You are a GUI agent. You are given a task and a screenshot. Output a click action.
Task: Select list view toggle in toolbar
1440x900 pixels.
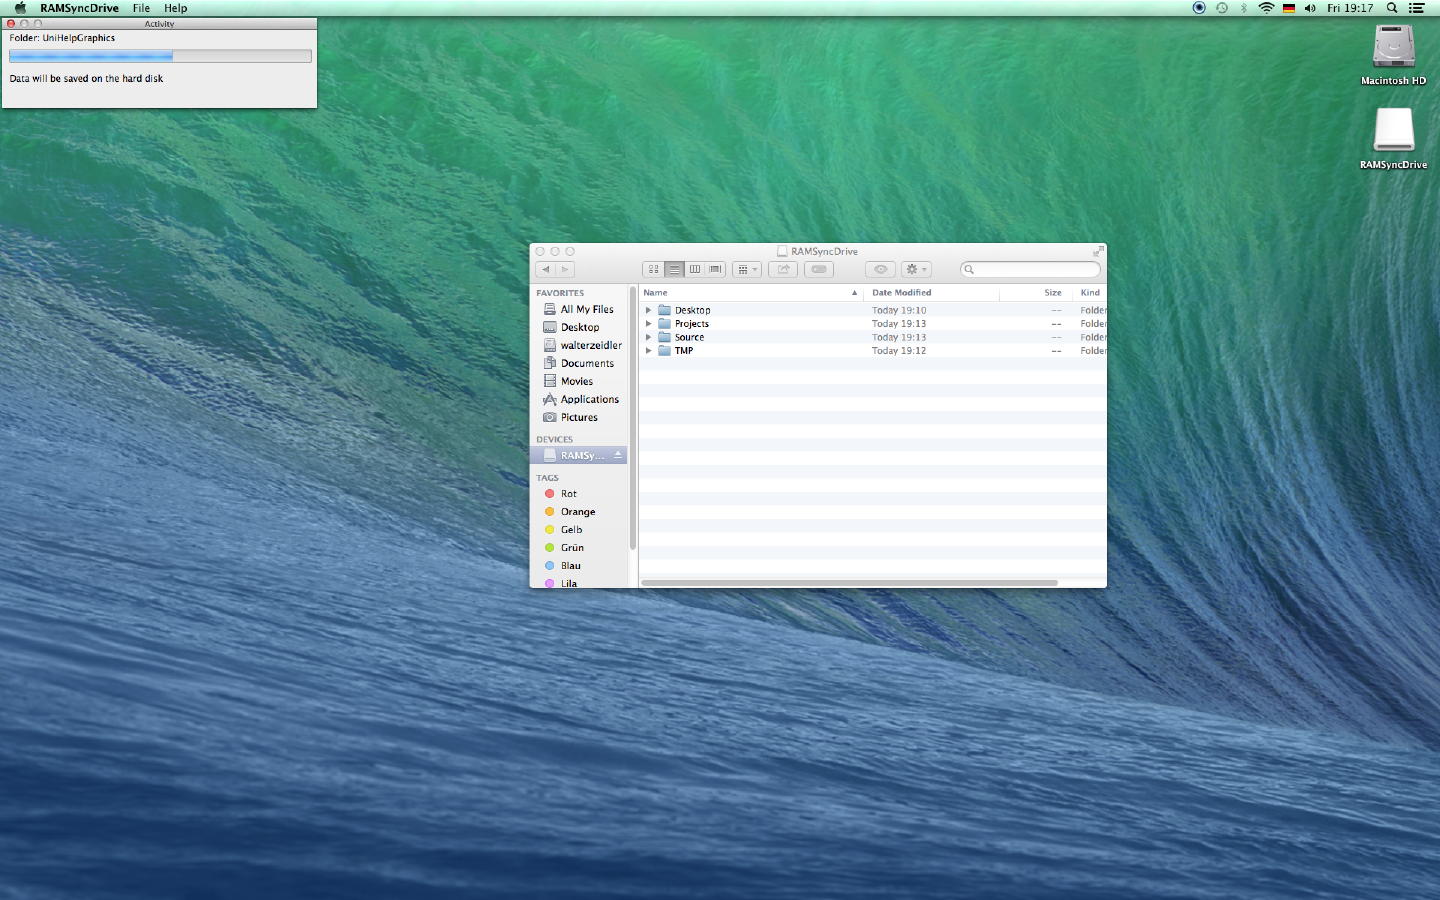coord(674,269)
